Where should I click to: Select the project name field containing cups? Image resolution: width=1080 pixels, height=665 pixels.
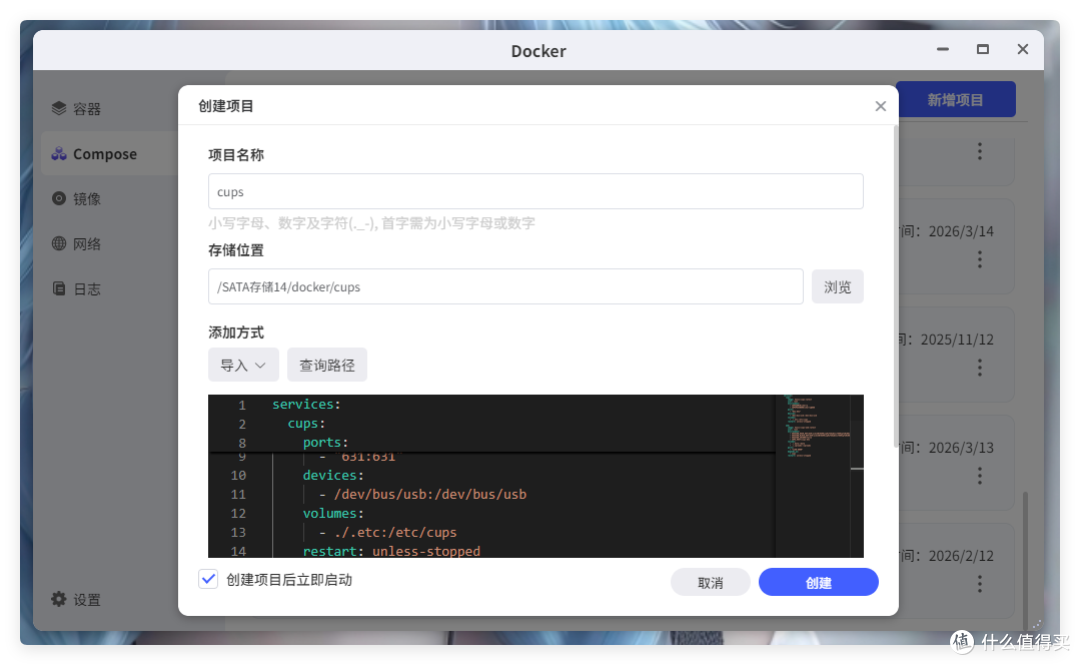(x=536, y=191)
